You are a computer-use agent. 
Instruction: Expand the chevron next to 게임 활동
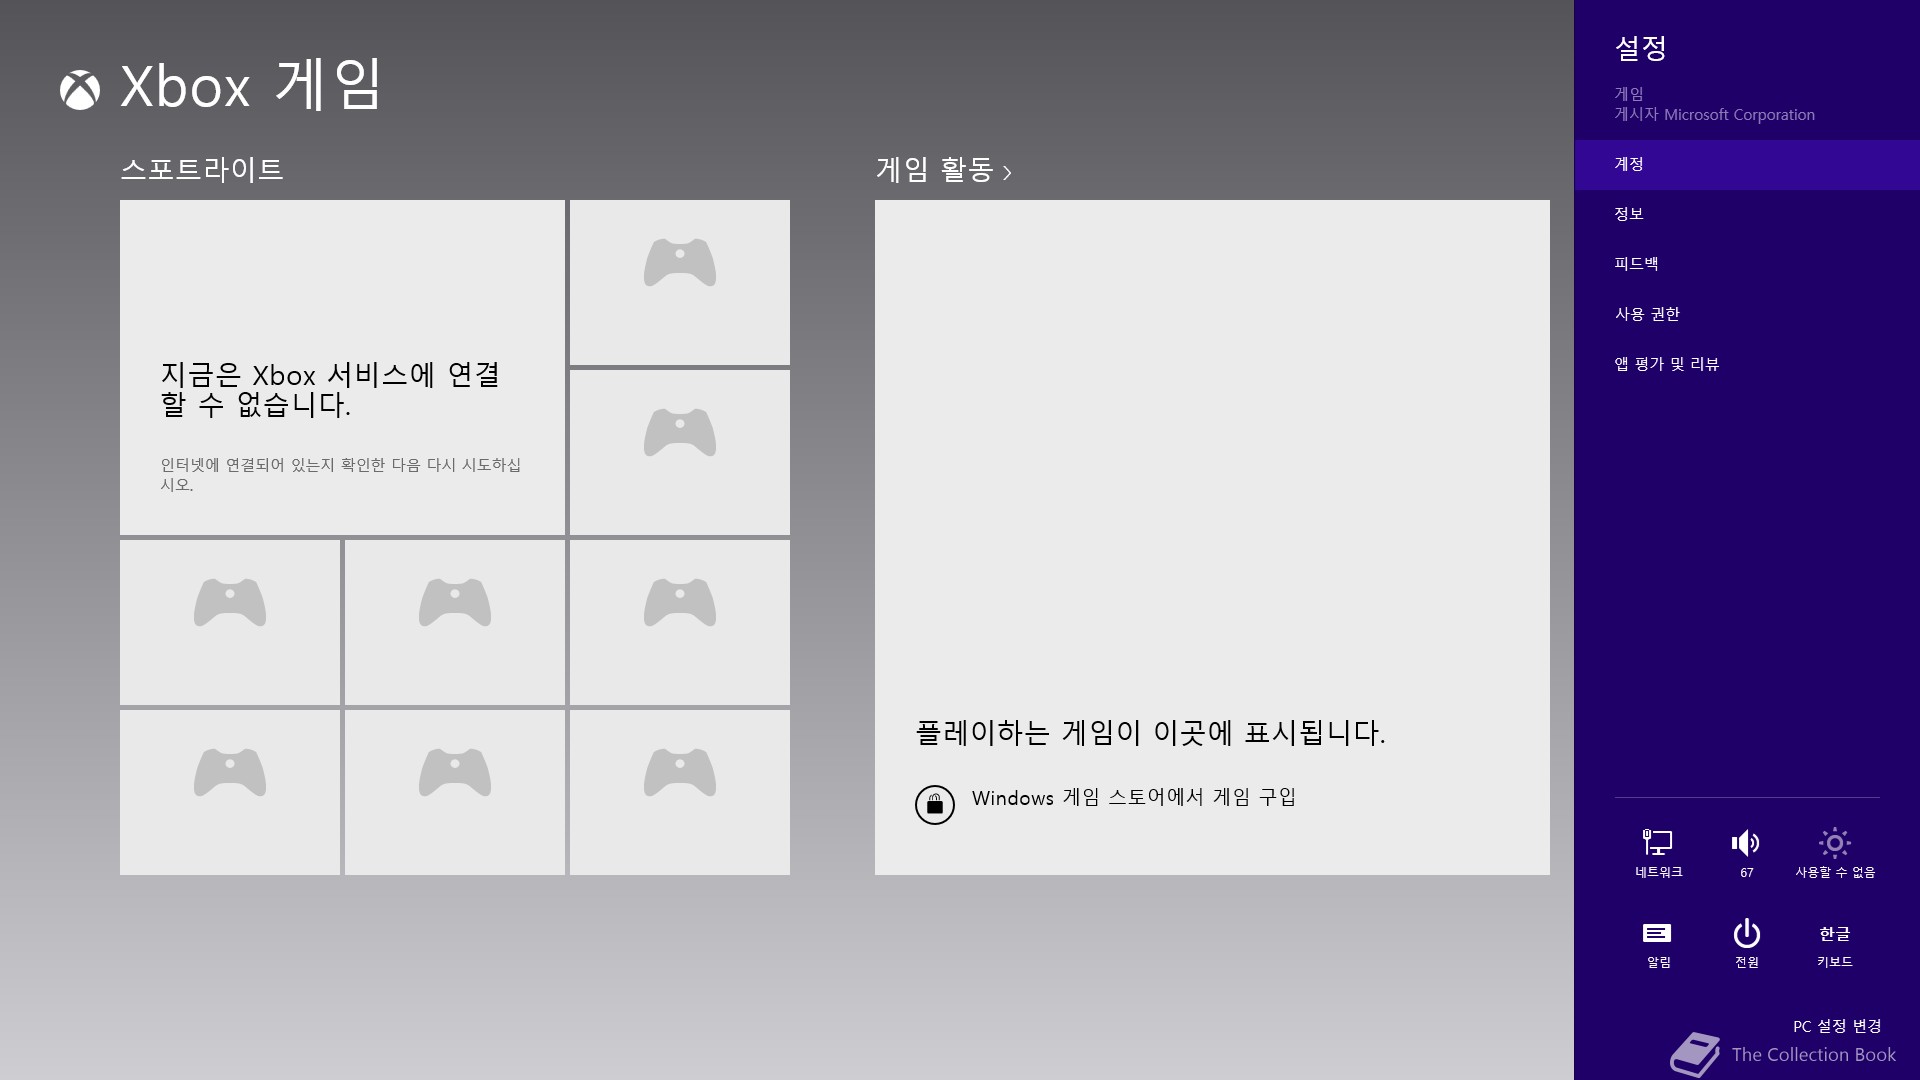pyautogui.click(x=1007, y=173)
